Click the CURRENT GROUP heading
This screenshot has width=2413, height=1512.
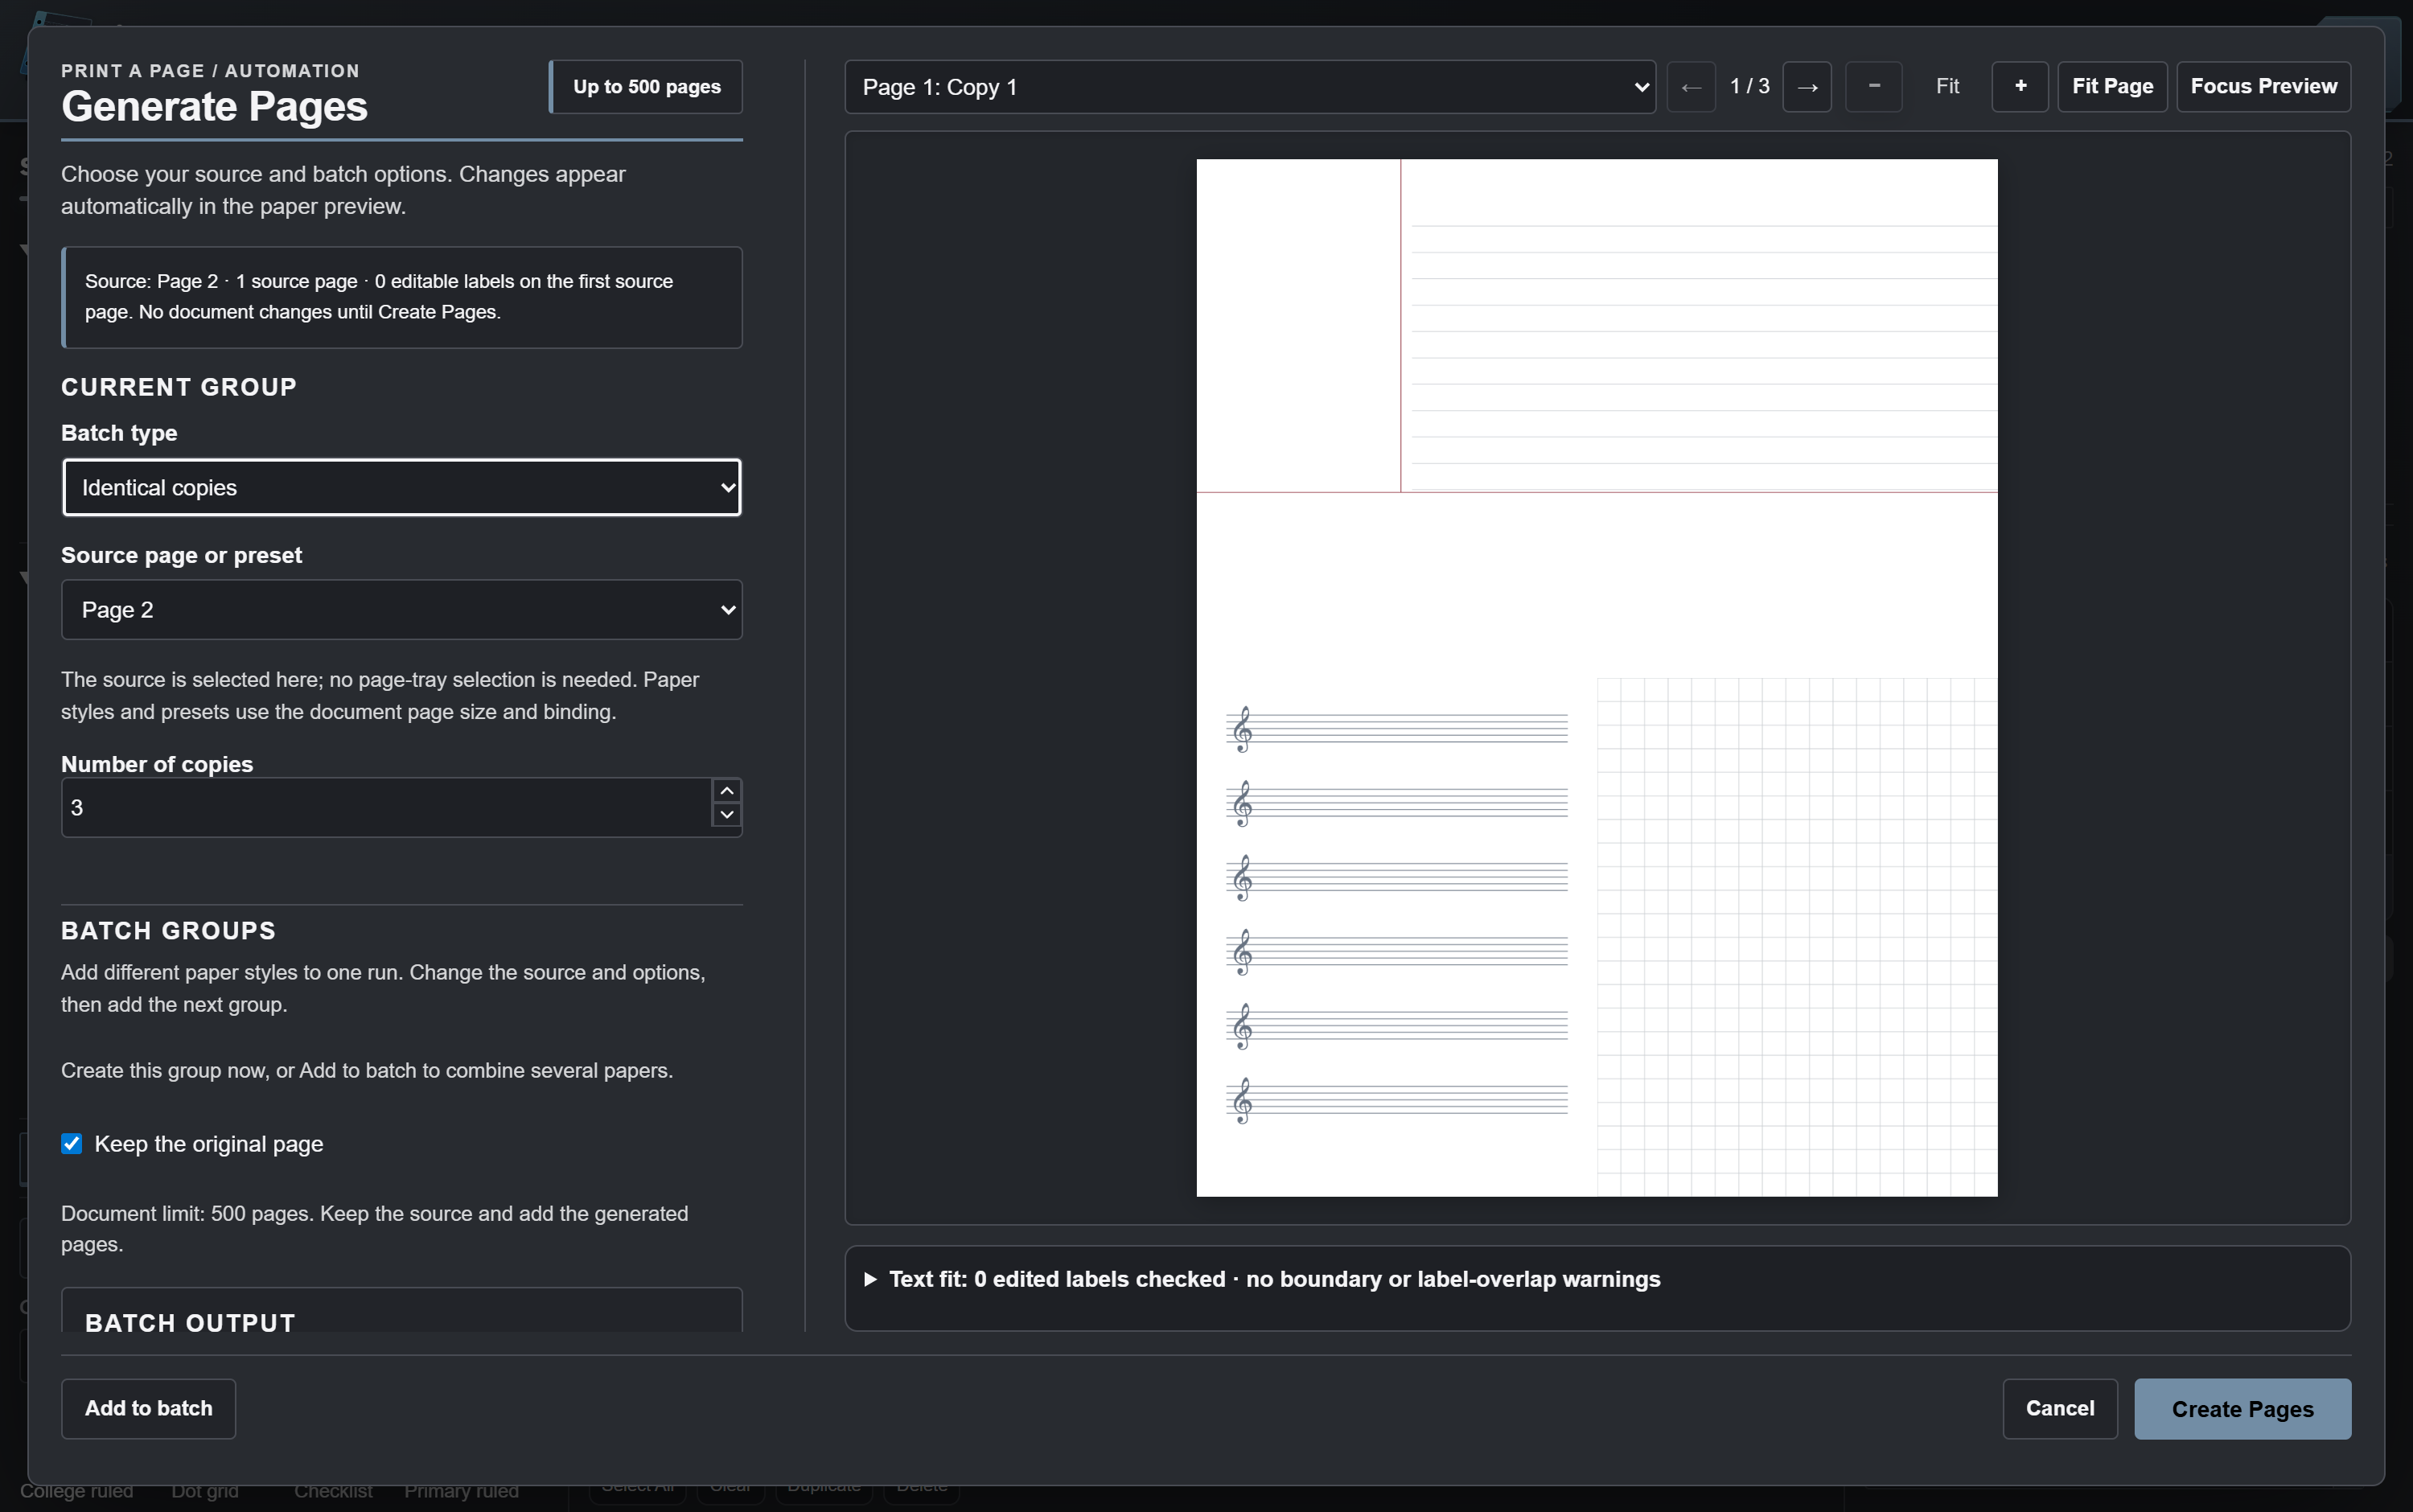point(179,387)
